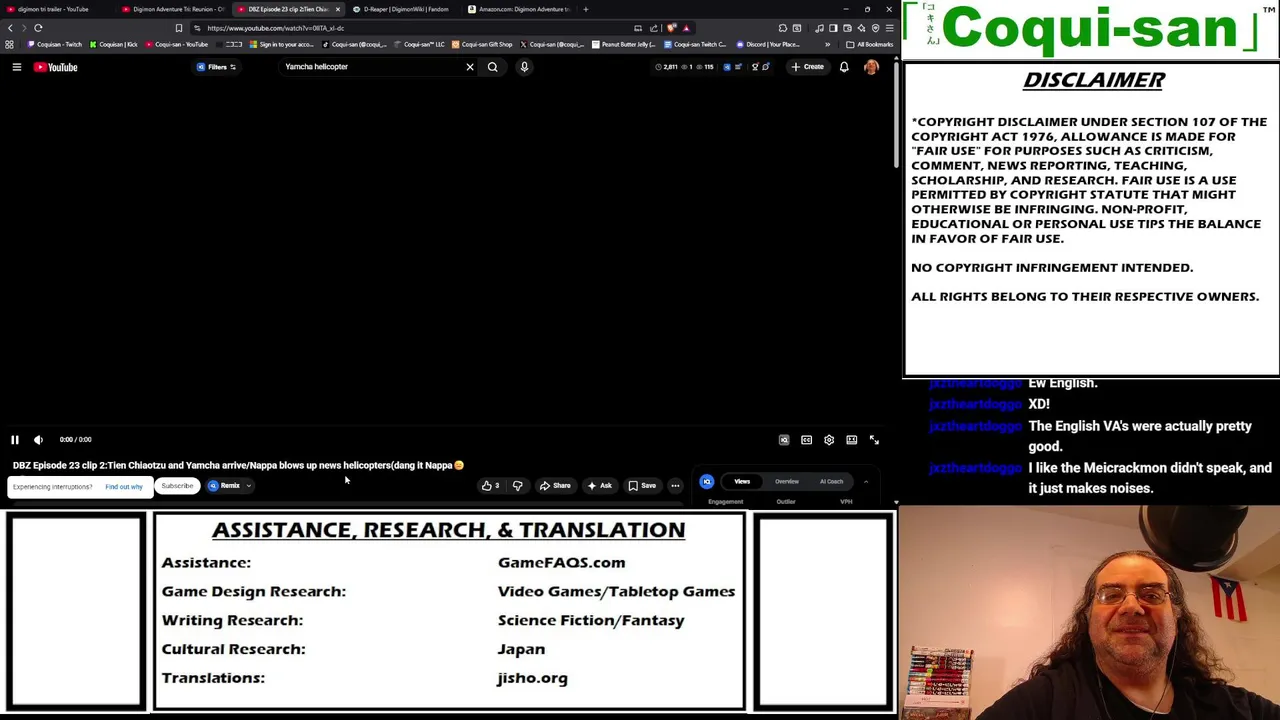Switch to the 'digimon tri trailer' browser tab
This screenshot has height=720, width=1280.
click(x=52, y=9)
